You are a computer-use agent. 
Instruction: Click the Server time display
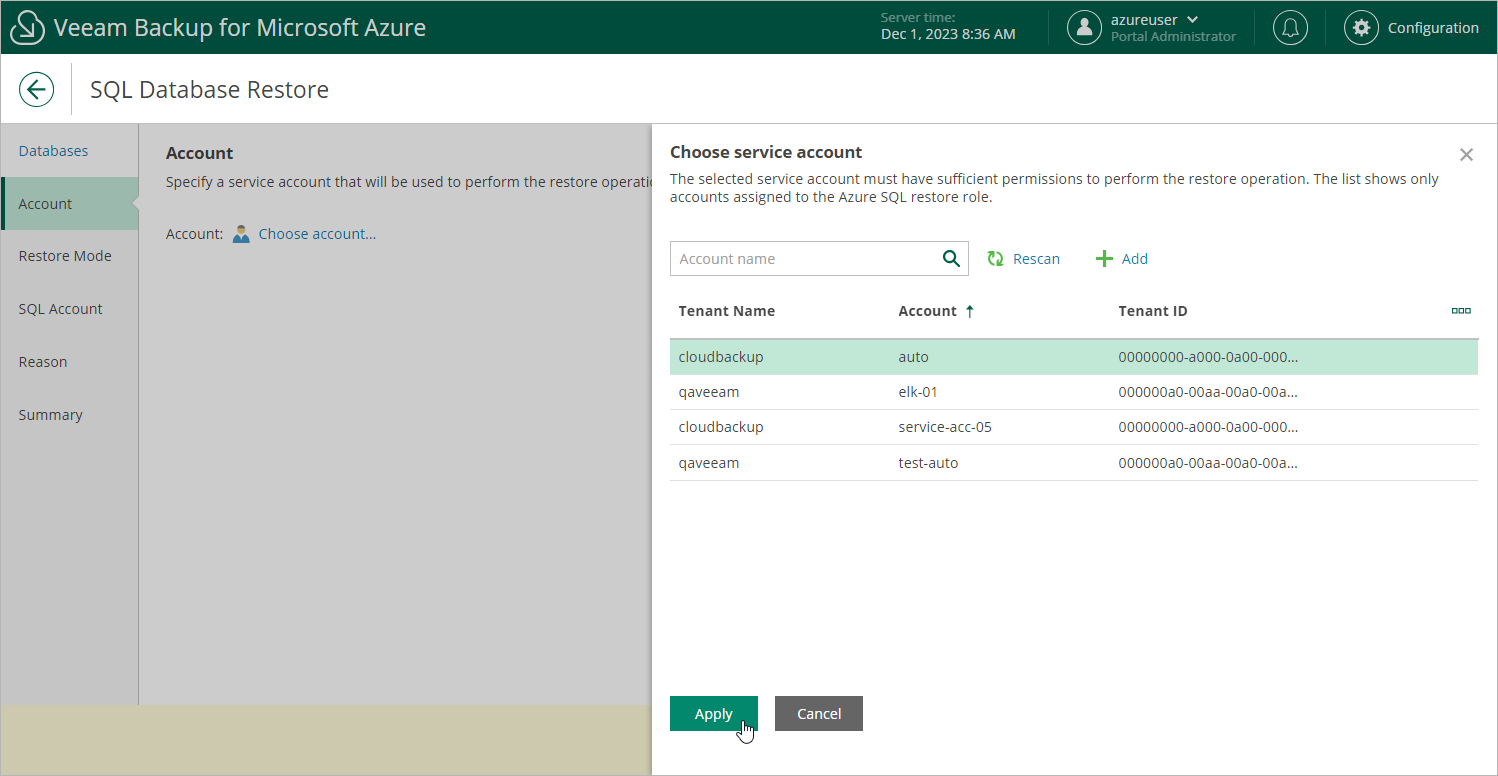tap(948, 27)
